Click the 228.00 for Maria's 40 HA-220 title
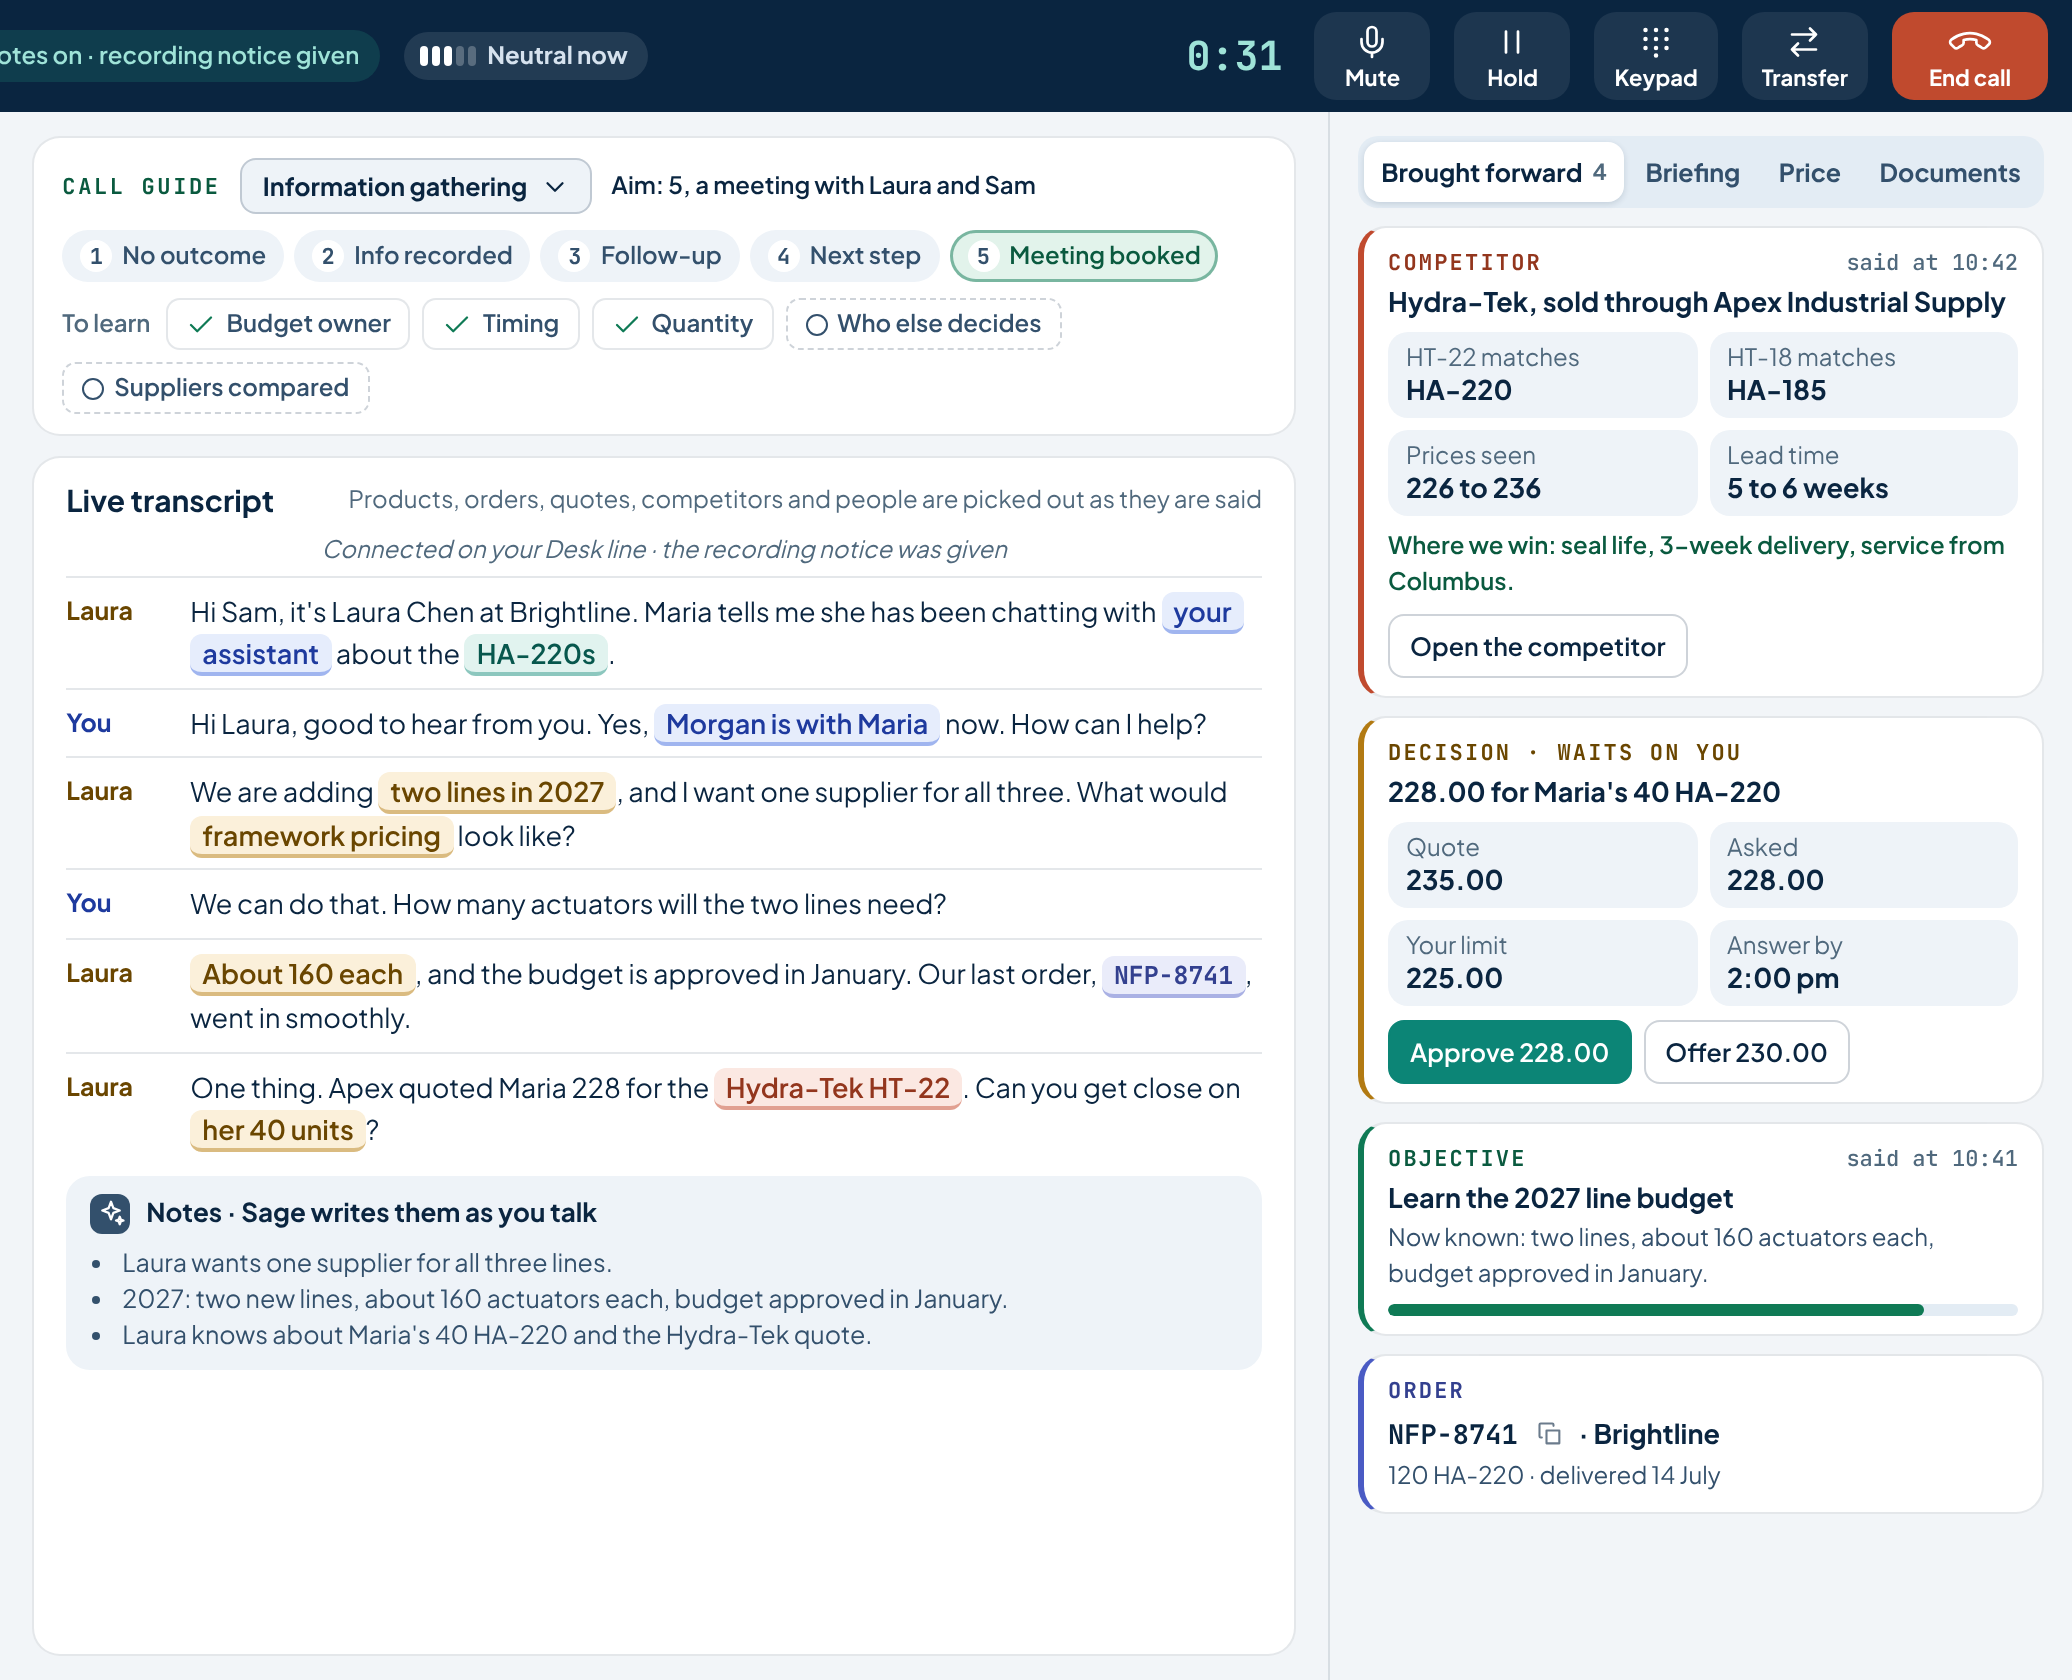The image size is (2072, 1680). click(x=1583, y=793)
